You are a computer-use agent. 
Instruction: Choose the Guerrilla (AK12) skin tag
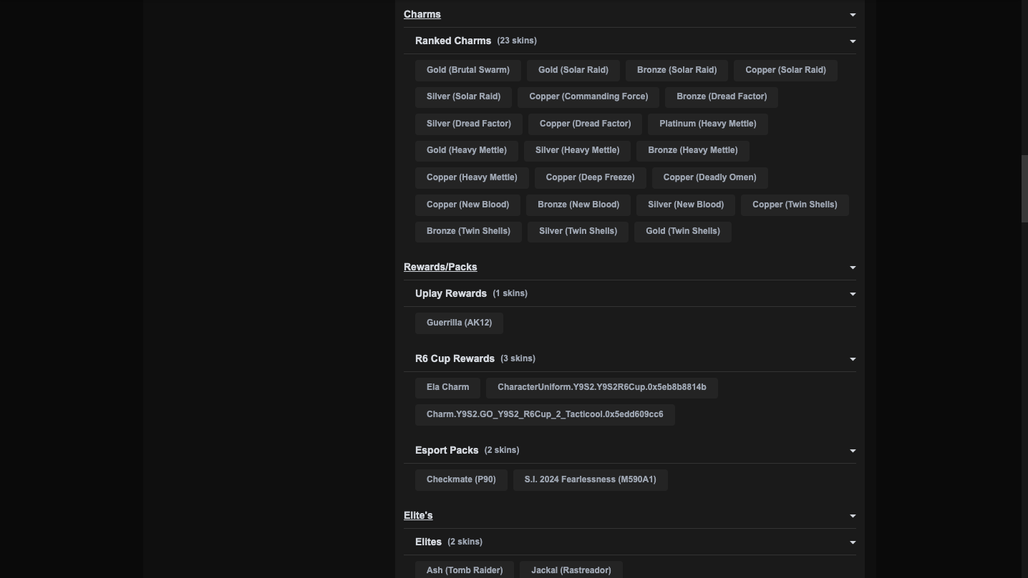click(x=459, y=323)
